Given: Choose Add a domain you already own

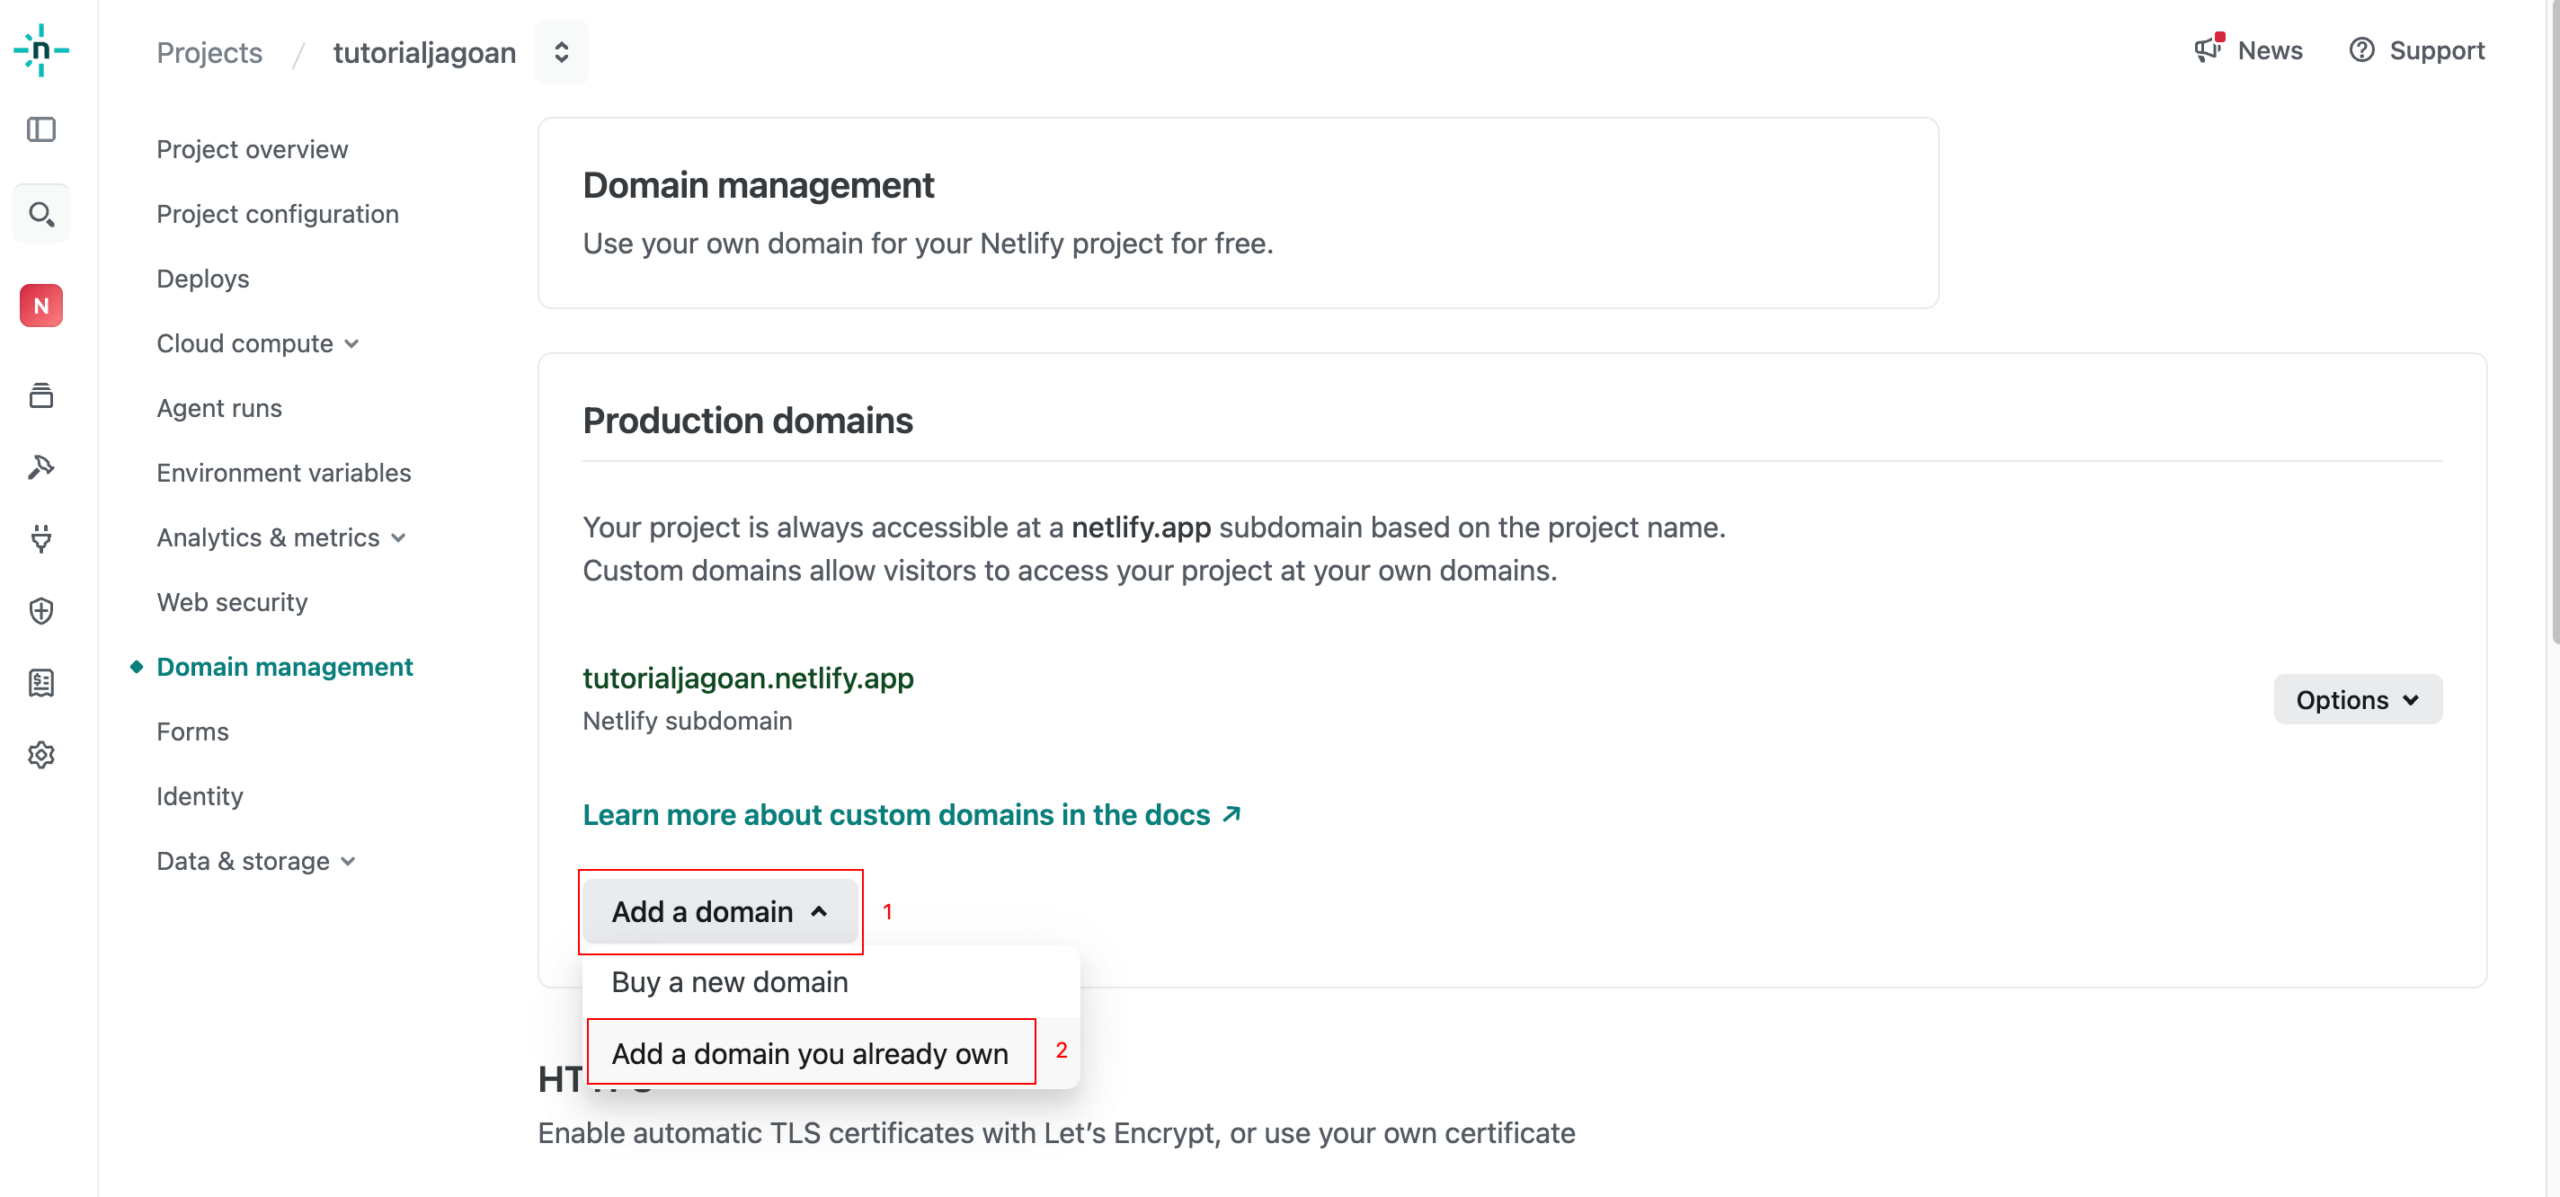Looking at the screenshot, I should coord(810,1053).
